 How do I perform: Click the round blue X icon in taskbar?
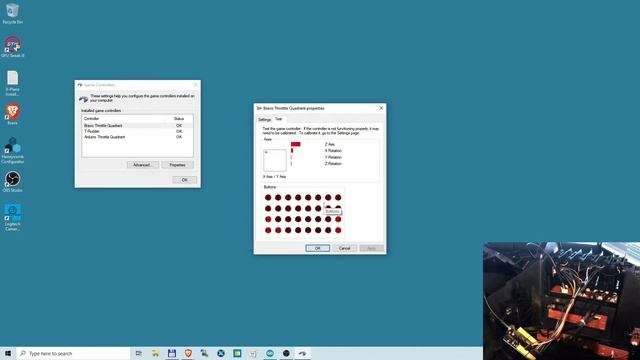[221, 353]
